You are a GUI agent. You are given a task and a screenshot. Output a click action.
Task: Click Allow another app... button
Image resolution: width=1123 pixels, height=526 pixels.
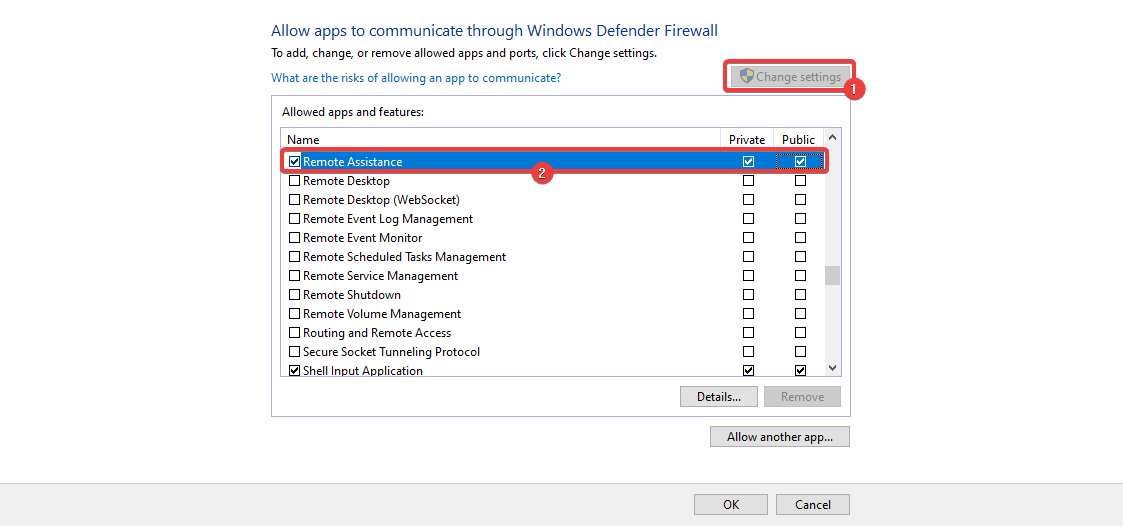point(780,436)
